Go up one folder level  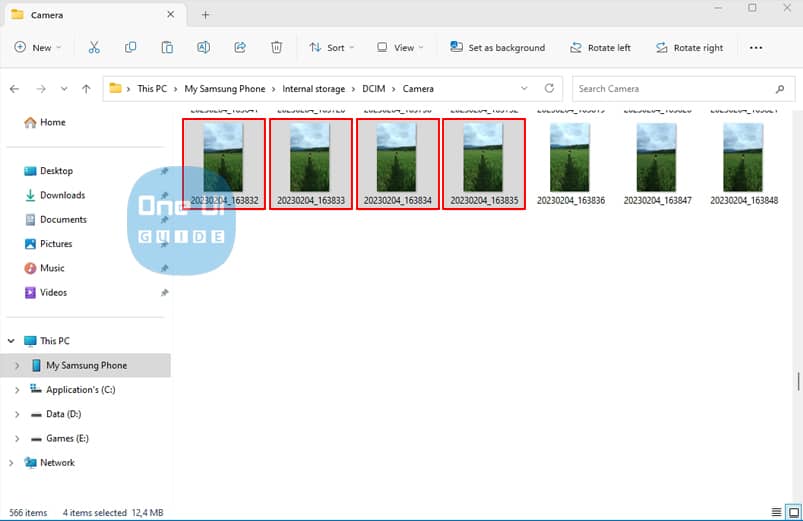(x=86, y=89)
